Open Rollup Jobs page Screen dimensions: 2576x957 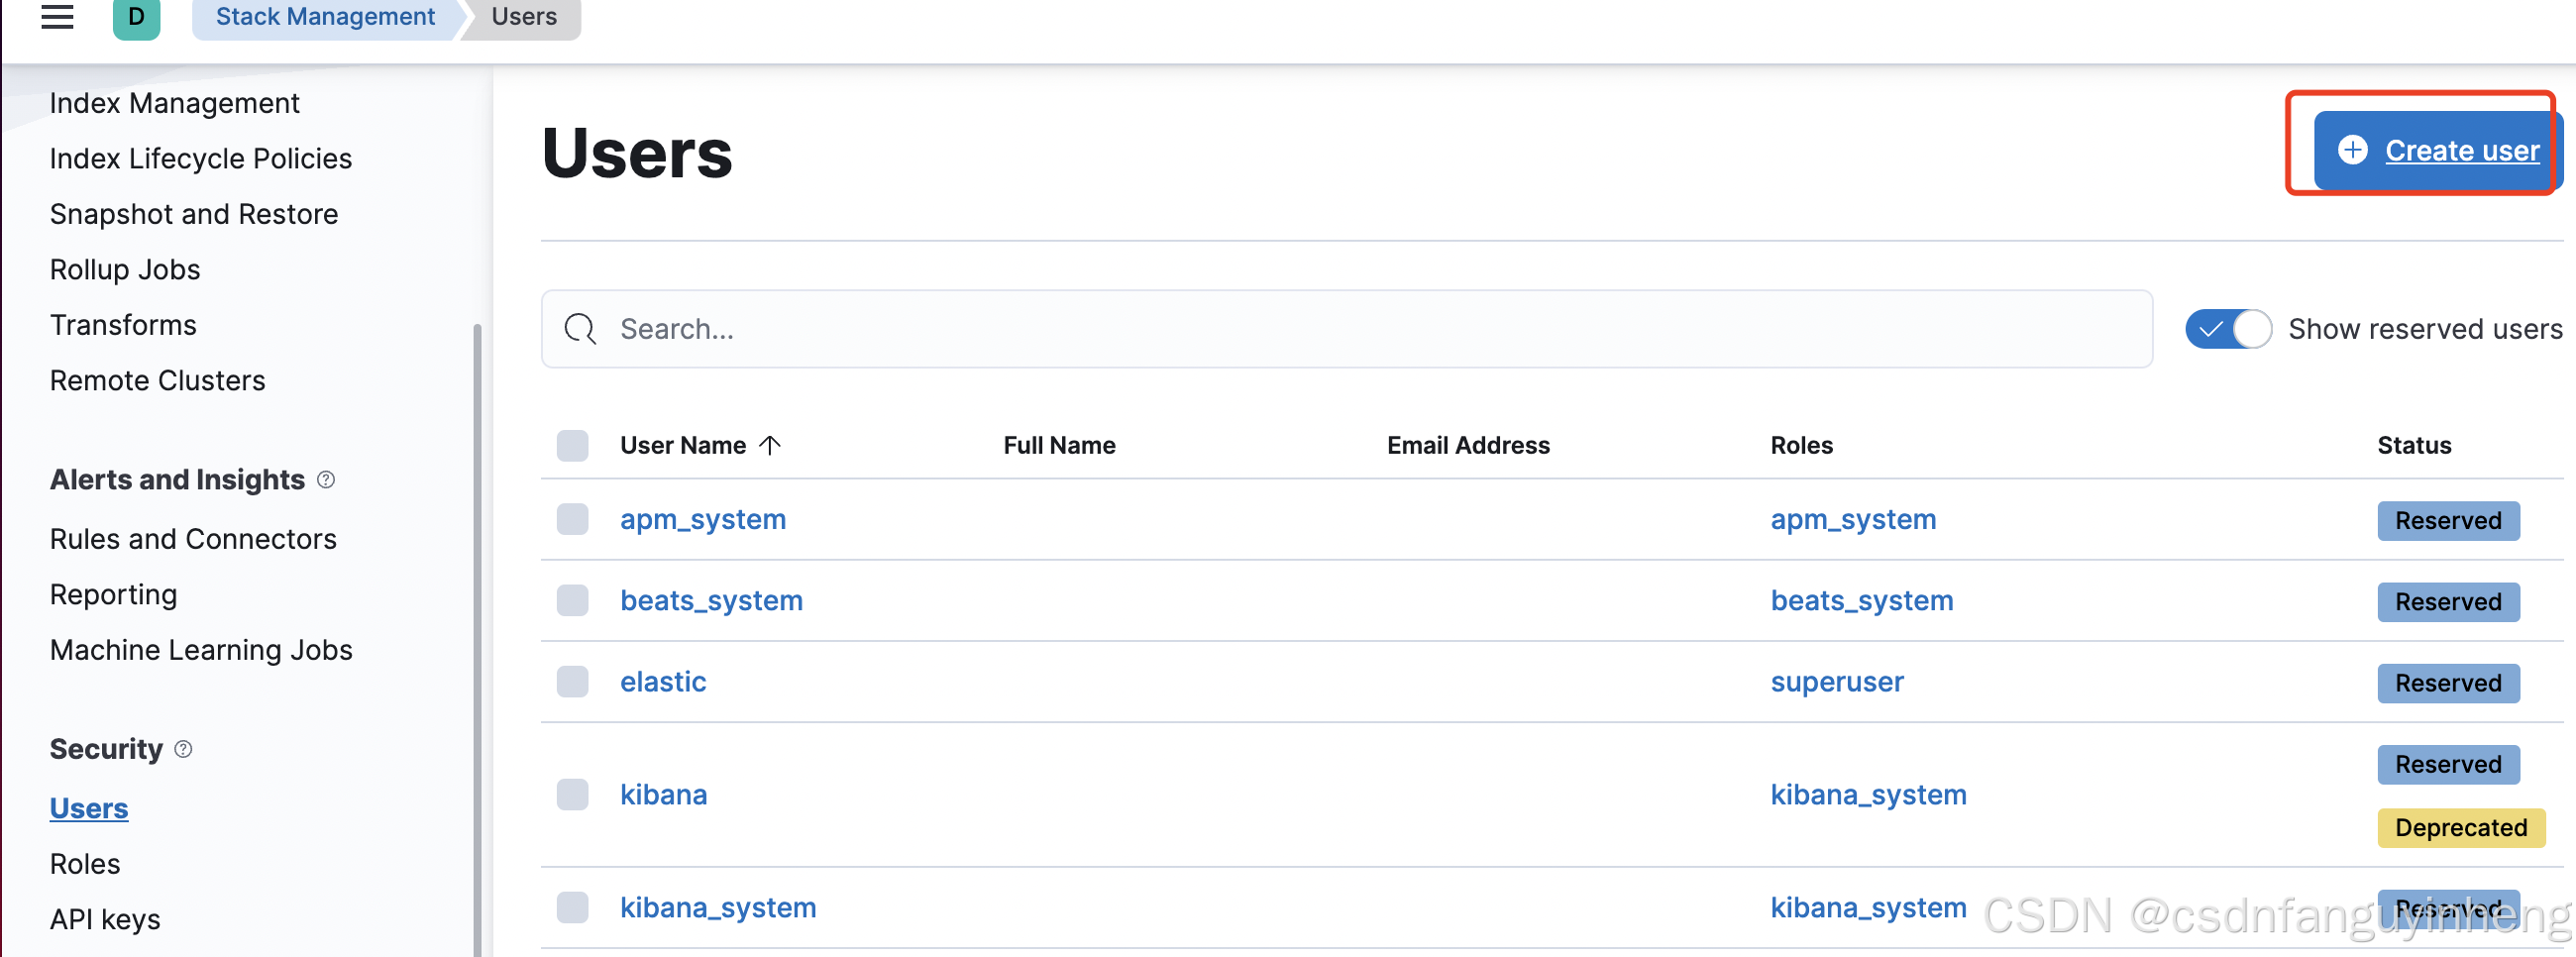(x=125, y=269)
